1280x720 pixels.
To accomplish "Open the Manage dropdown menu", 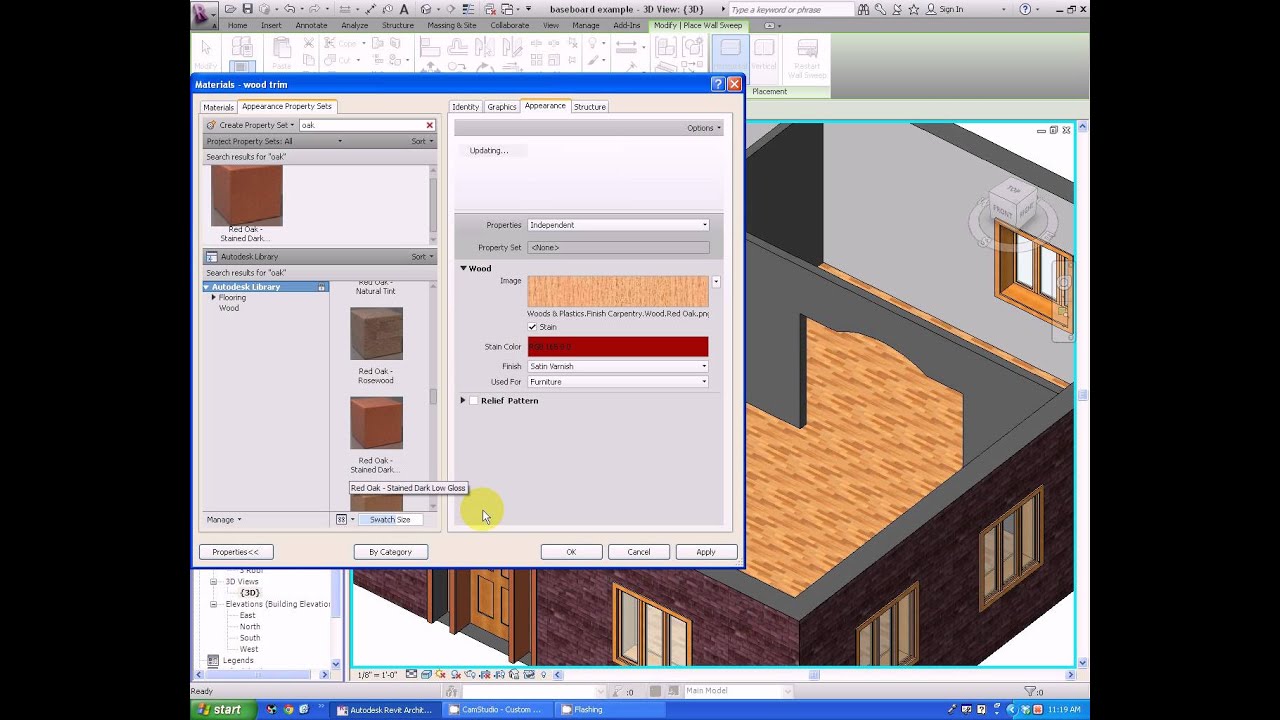I will (224, 520).
